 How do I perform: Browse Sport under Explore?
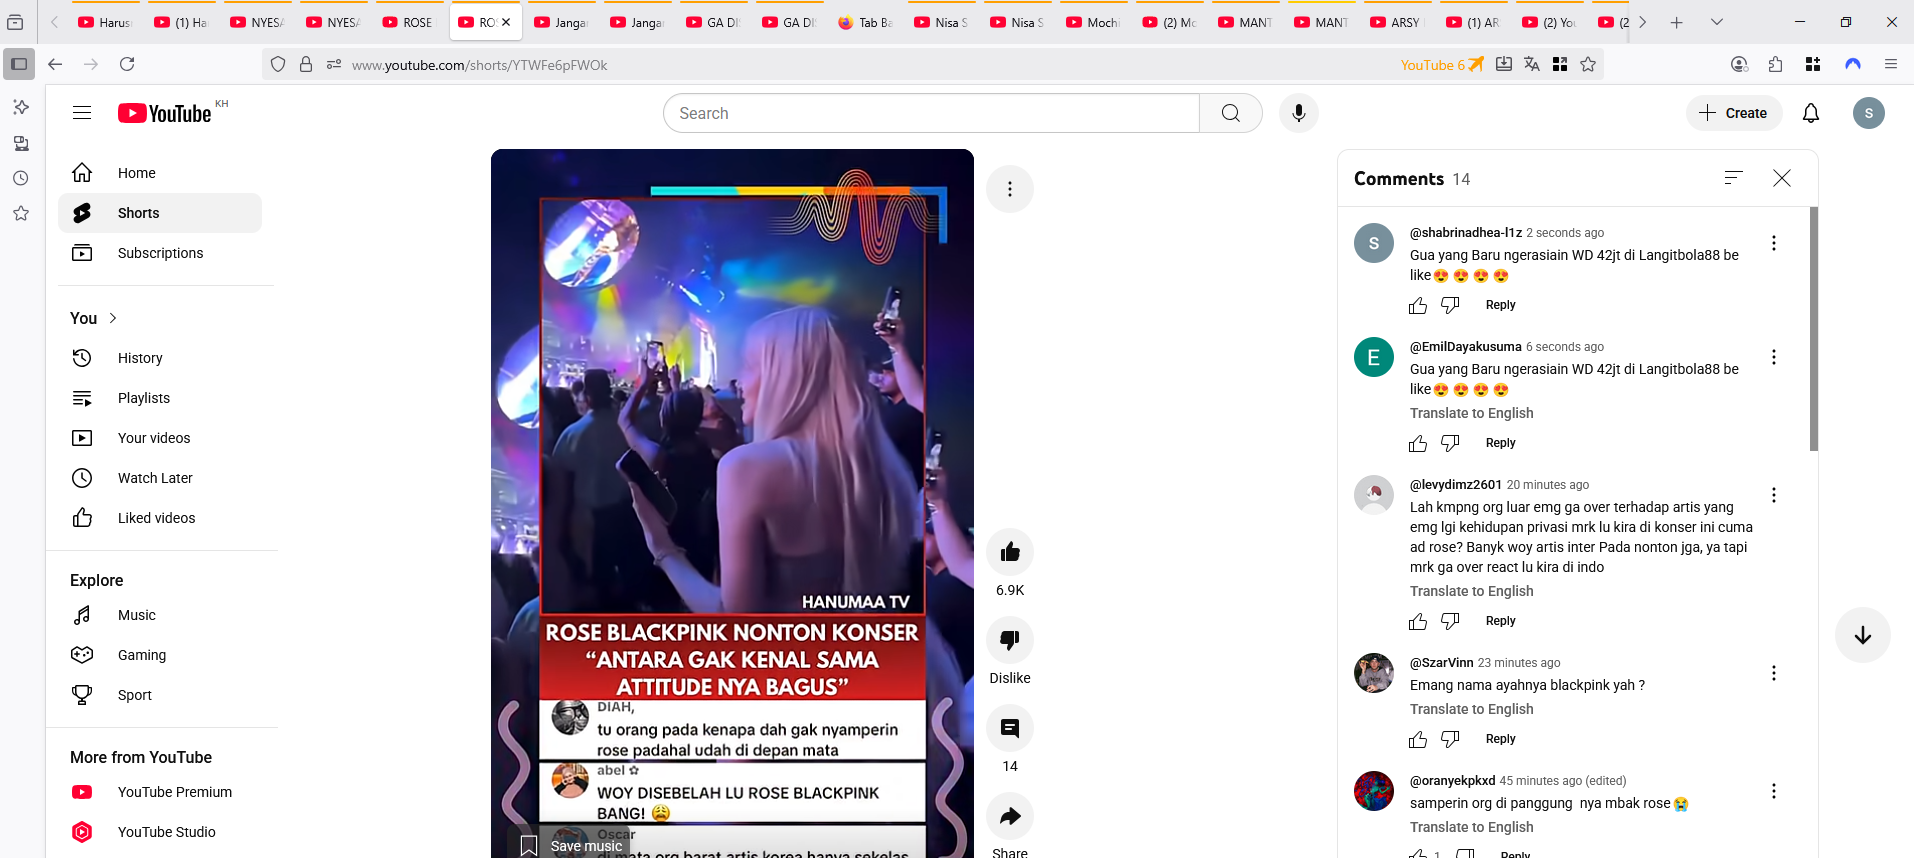pyautogui.click(x=160, y=695)
